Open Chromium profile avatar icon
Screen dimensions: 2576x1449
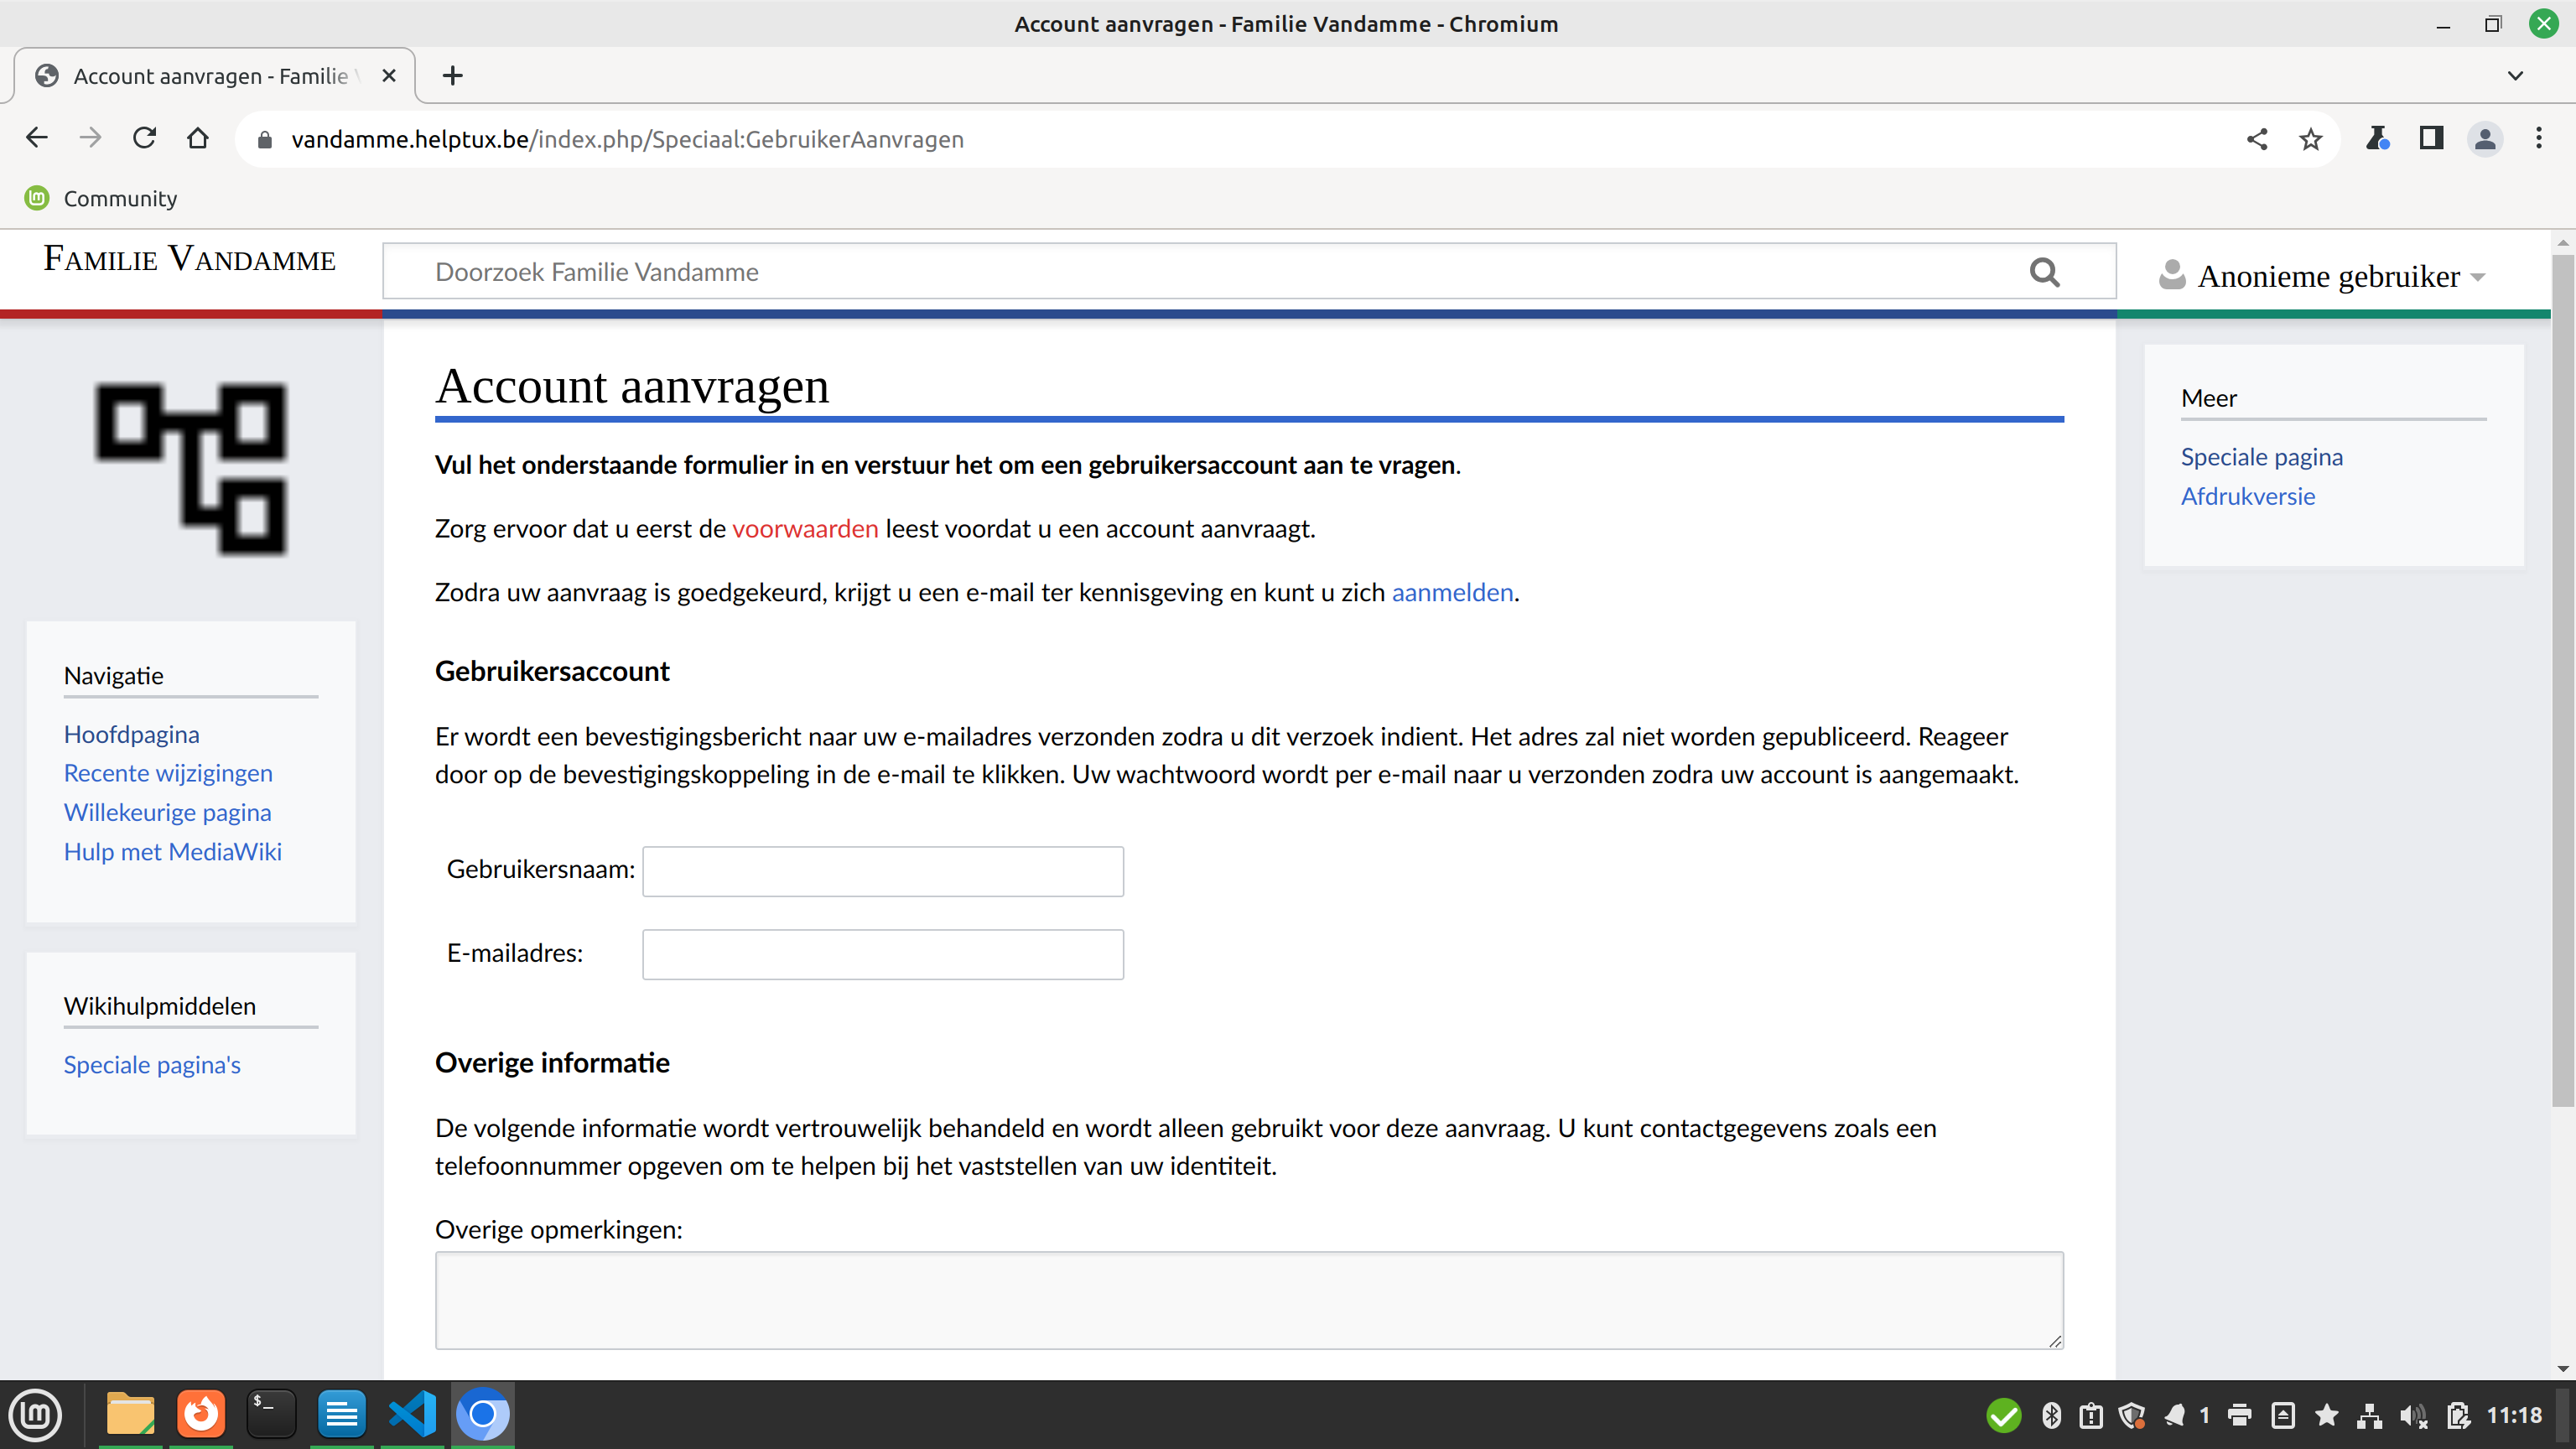2485,138
